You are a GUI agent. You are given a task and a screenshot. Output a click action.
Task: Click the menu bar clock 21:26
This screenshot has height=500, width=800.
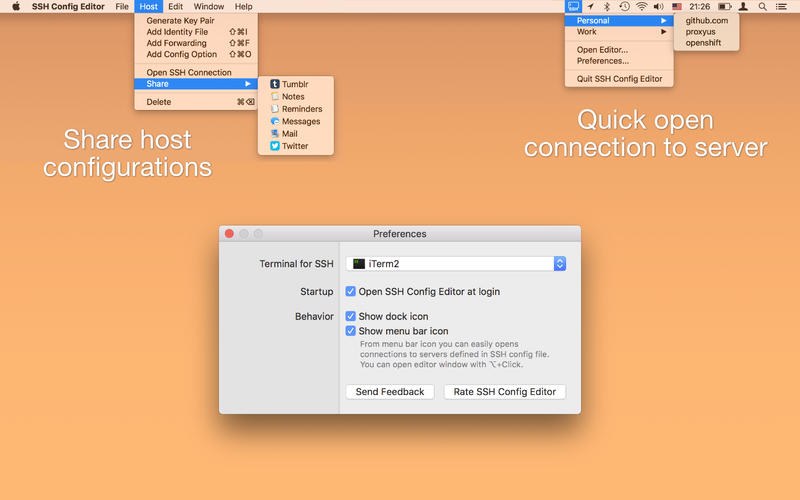pyautogui.click(x=699, y=7)
